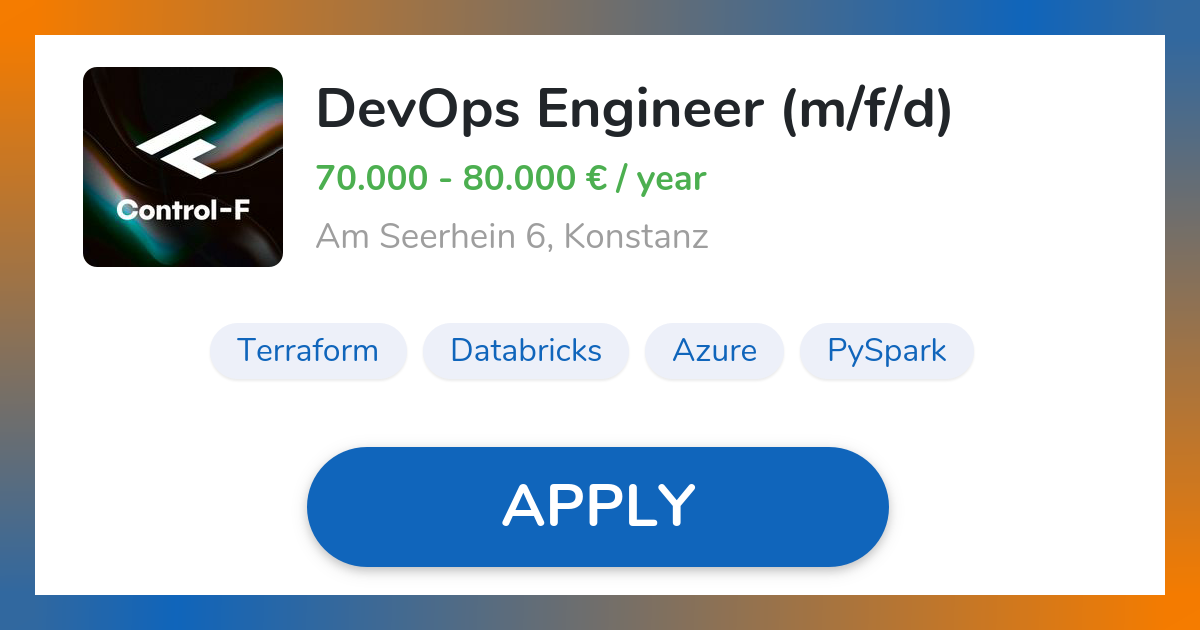This screenshot has height=630, width=1200.
Task: Select the Terraform skill tag
Action: tap(308, 351)
